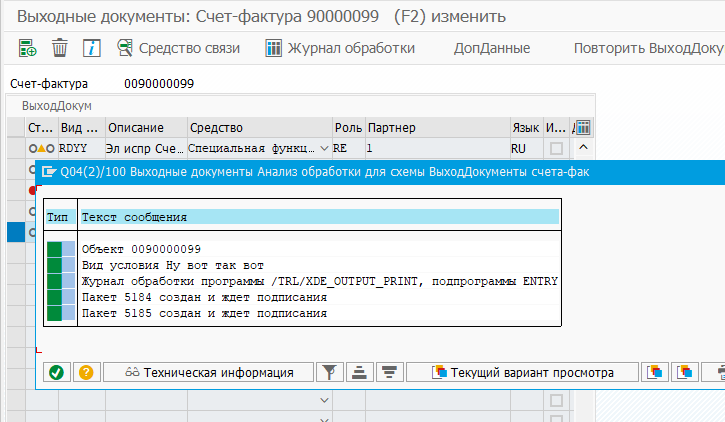Screen dimensions: 725x422
Task: Toggle the bottom checkbox below the dialog
Action: tap(556, 417)
